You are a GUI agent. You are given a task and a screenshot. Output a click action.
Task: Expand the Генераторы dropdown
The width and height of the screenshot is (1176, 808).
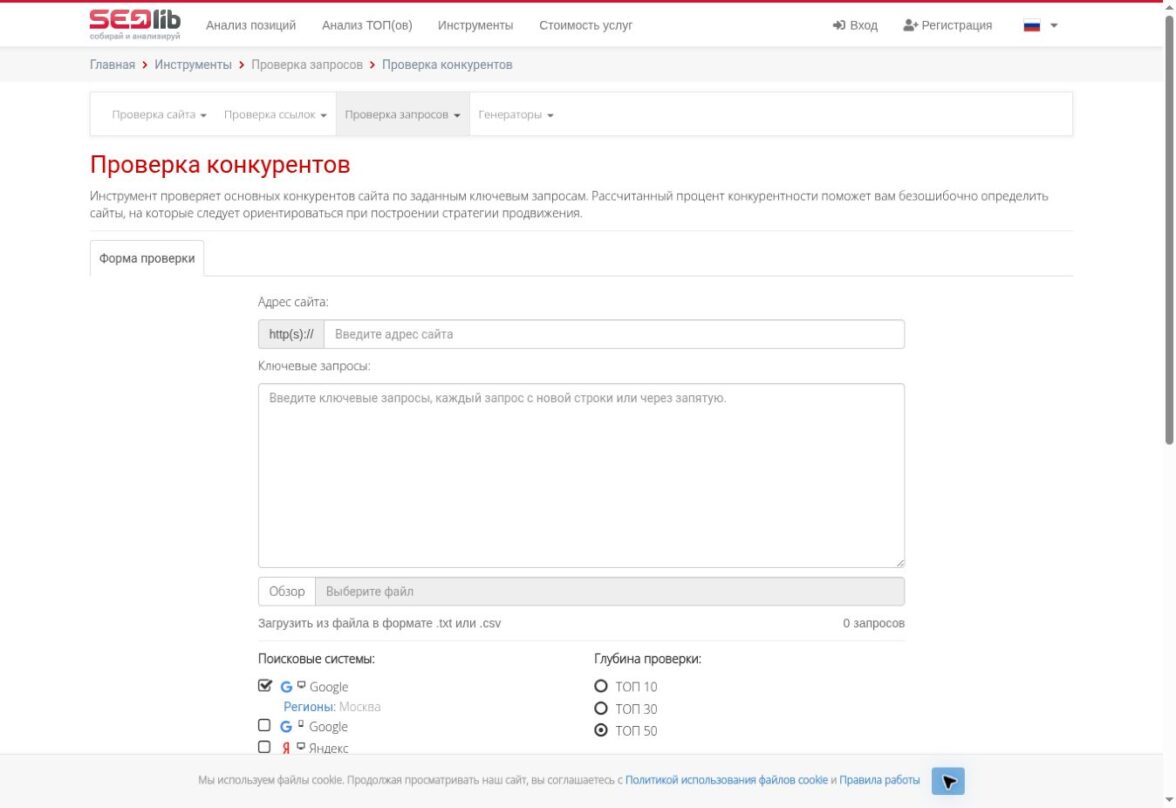pos(515,115)
